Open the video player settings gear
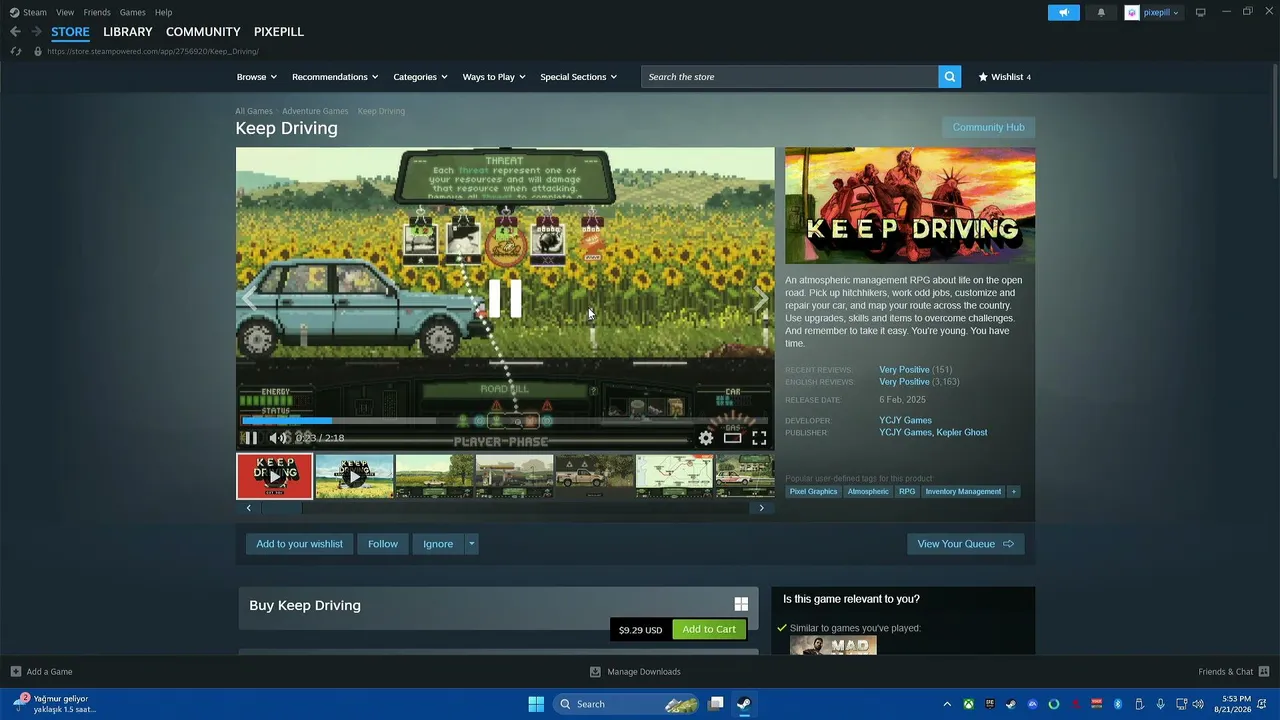This screenshot has height=720, width=1280. pos(706,438)
